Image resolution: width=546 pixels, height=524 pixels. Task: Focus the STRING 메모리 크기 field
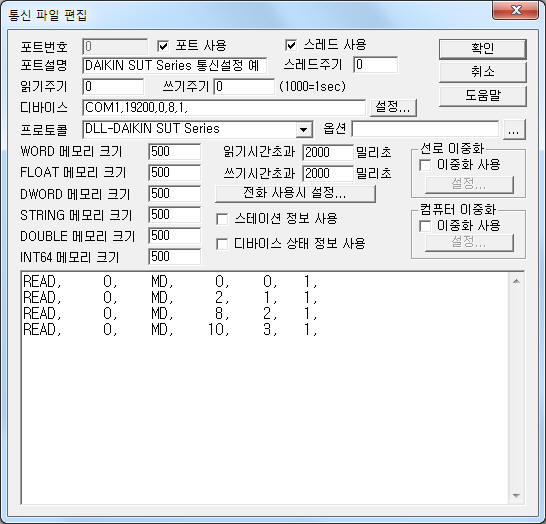[x=174, y=215]
